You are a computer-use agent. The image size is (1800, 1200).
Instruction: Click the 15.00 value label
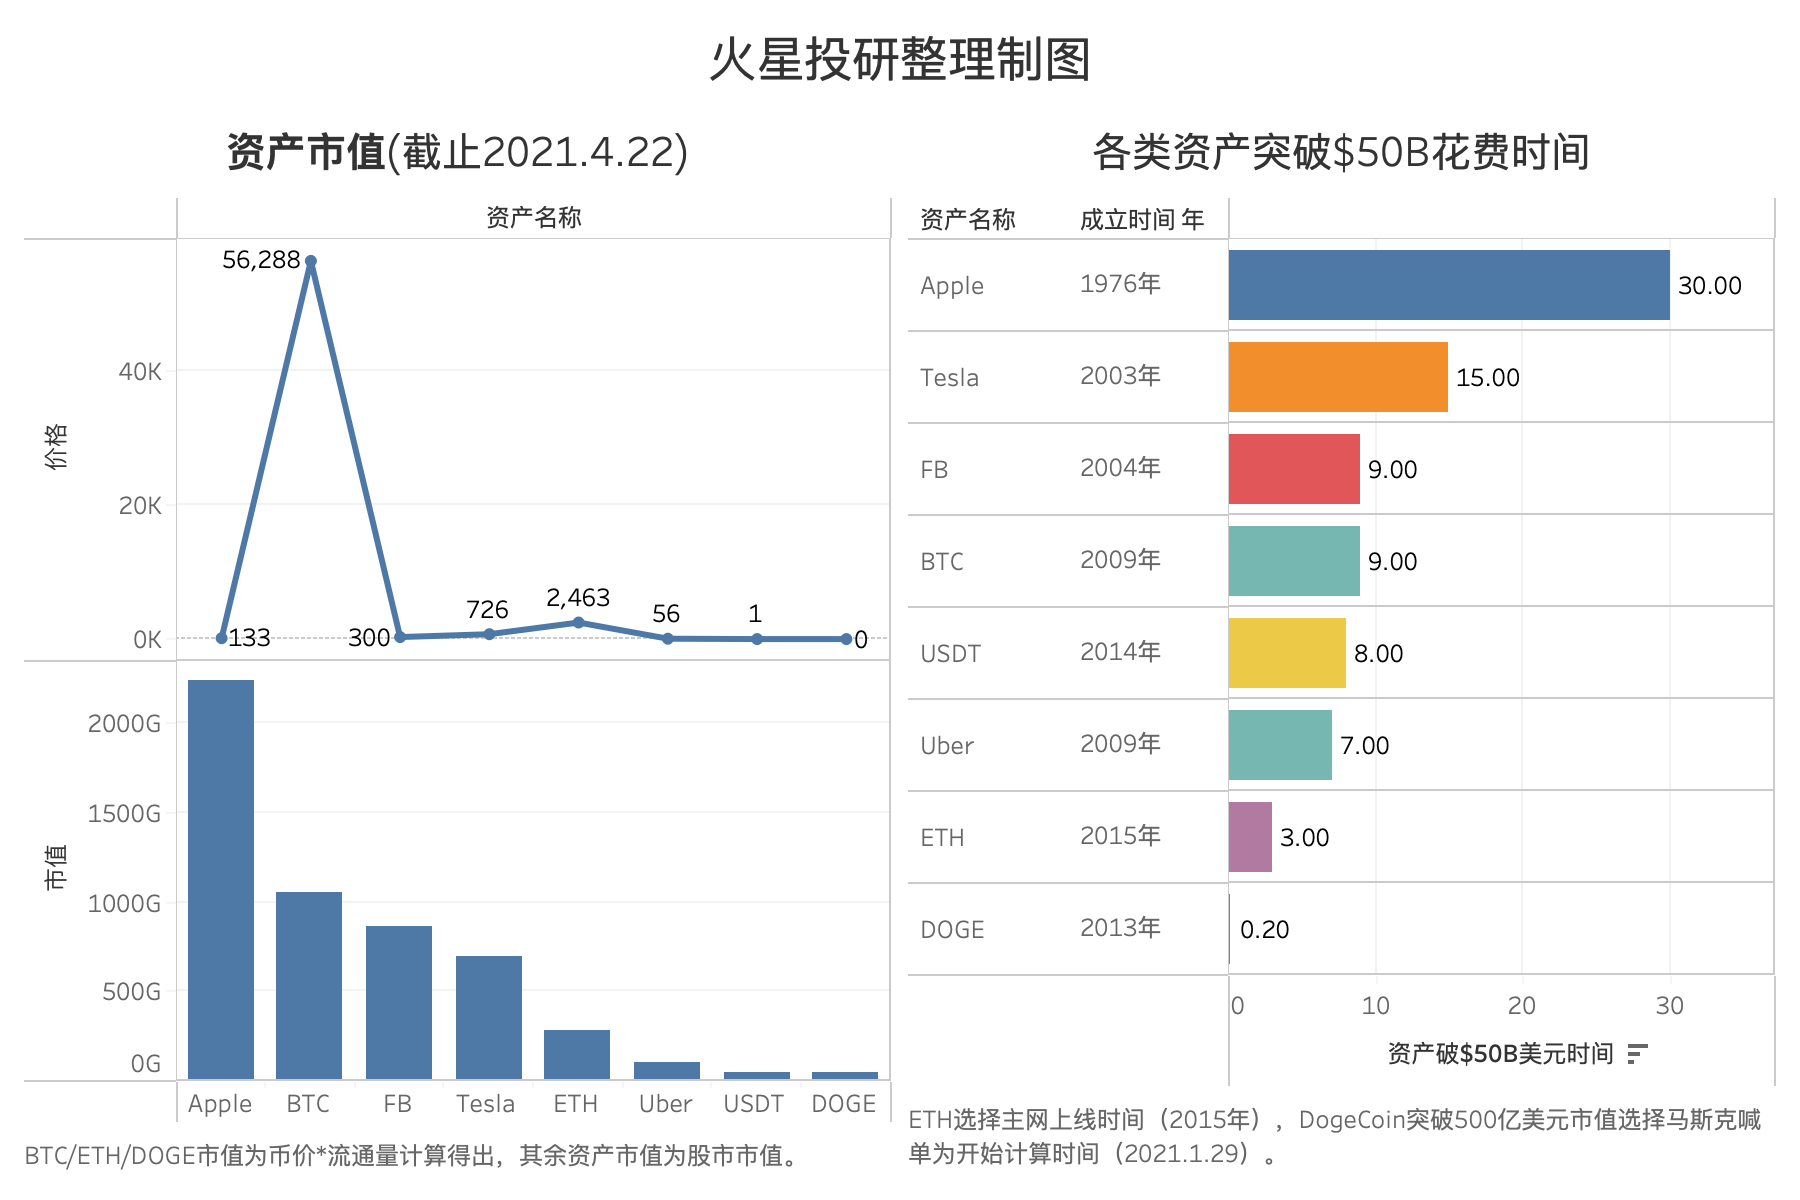pyautogui.click(x=1488, y=378)
